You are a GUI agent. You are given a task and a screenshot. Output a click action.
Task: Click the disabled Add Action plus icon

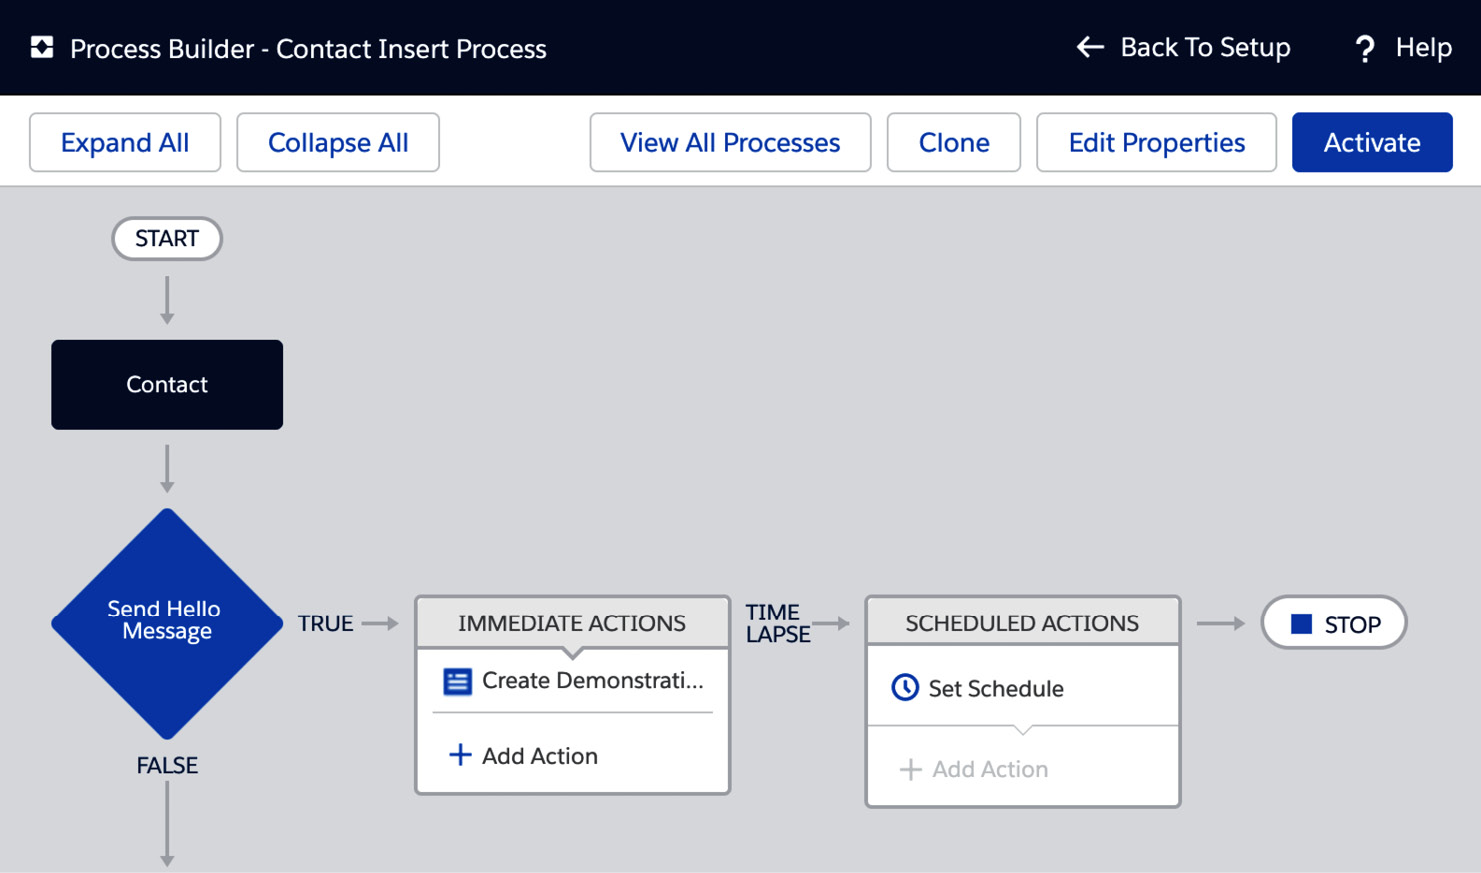[x=910, y=769]
